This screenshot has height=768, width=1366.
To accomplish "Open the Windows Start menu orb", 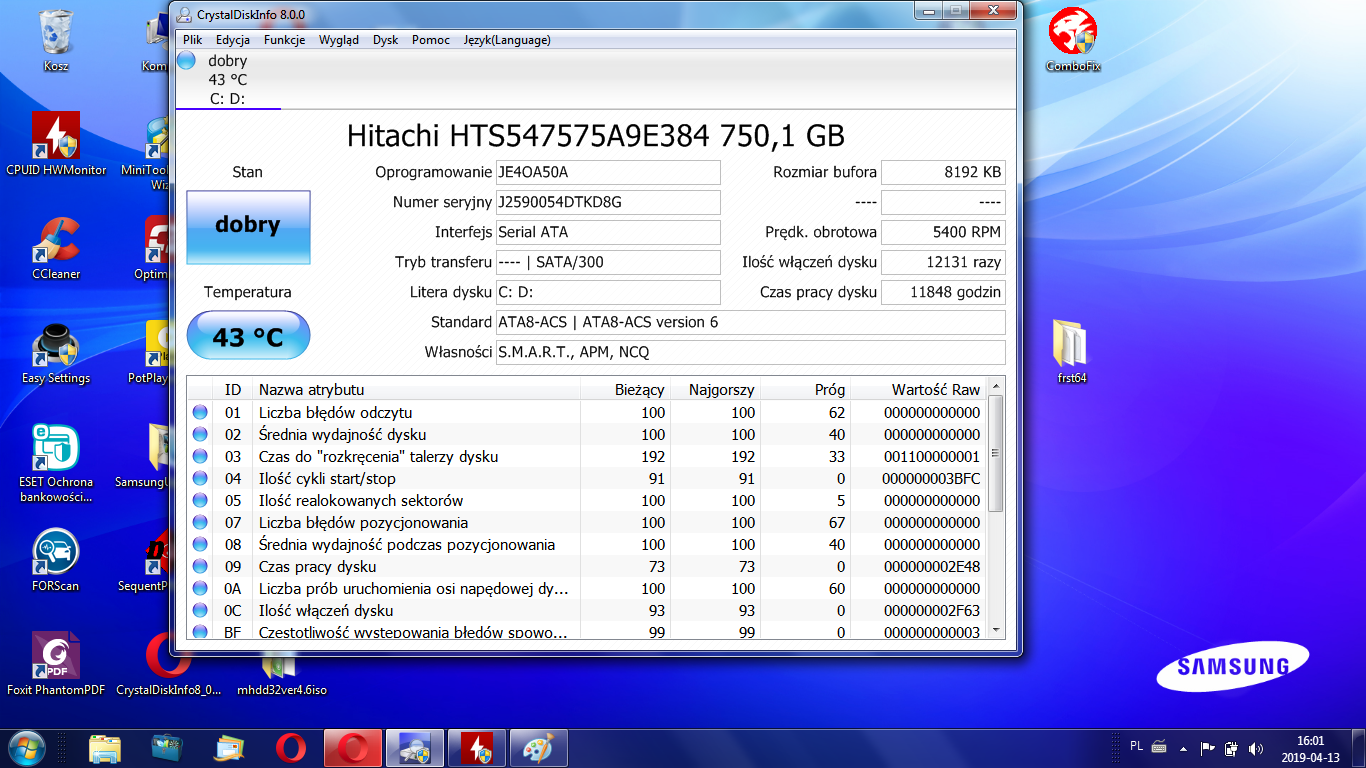I will click(26, 747).
